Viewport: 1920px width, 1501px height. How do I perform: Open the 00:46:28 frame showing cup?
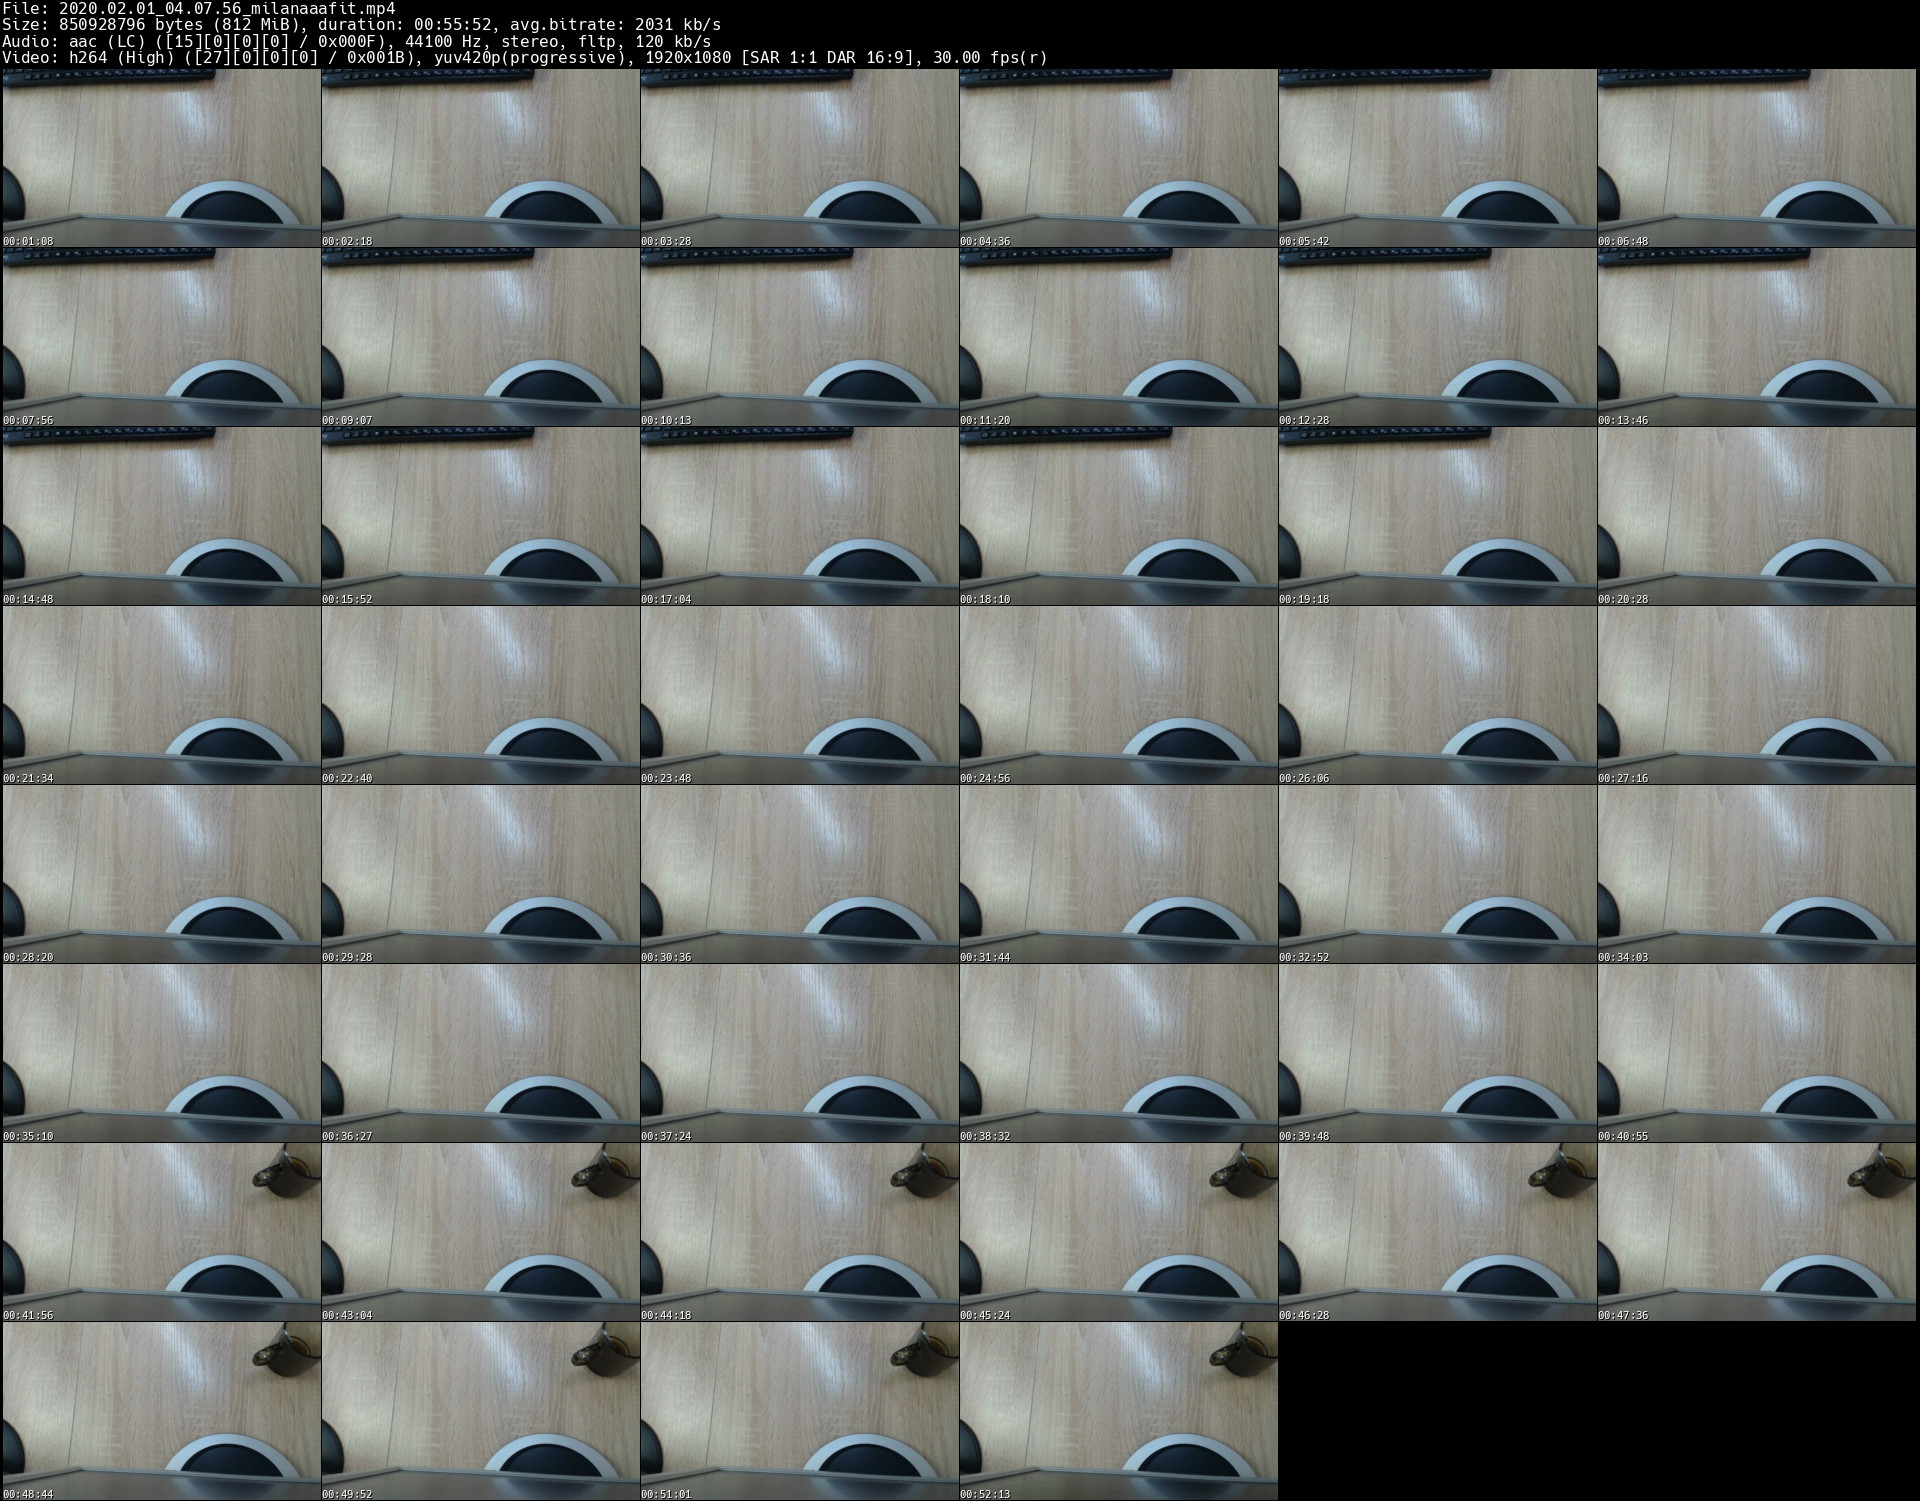click(x=1437, y=1232)
